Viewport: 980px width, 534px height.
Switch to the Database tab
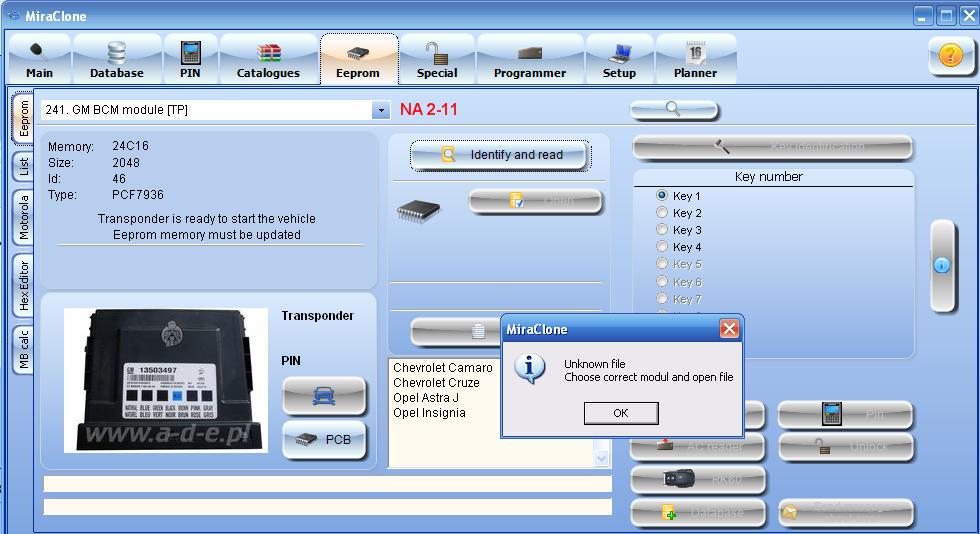[117, 61]
